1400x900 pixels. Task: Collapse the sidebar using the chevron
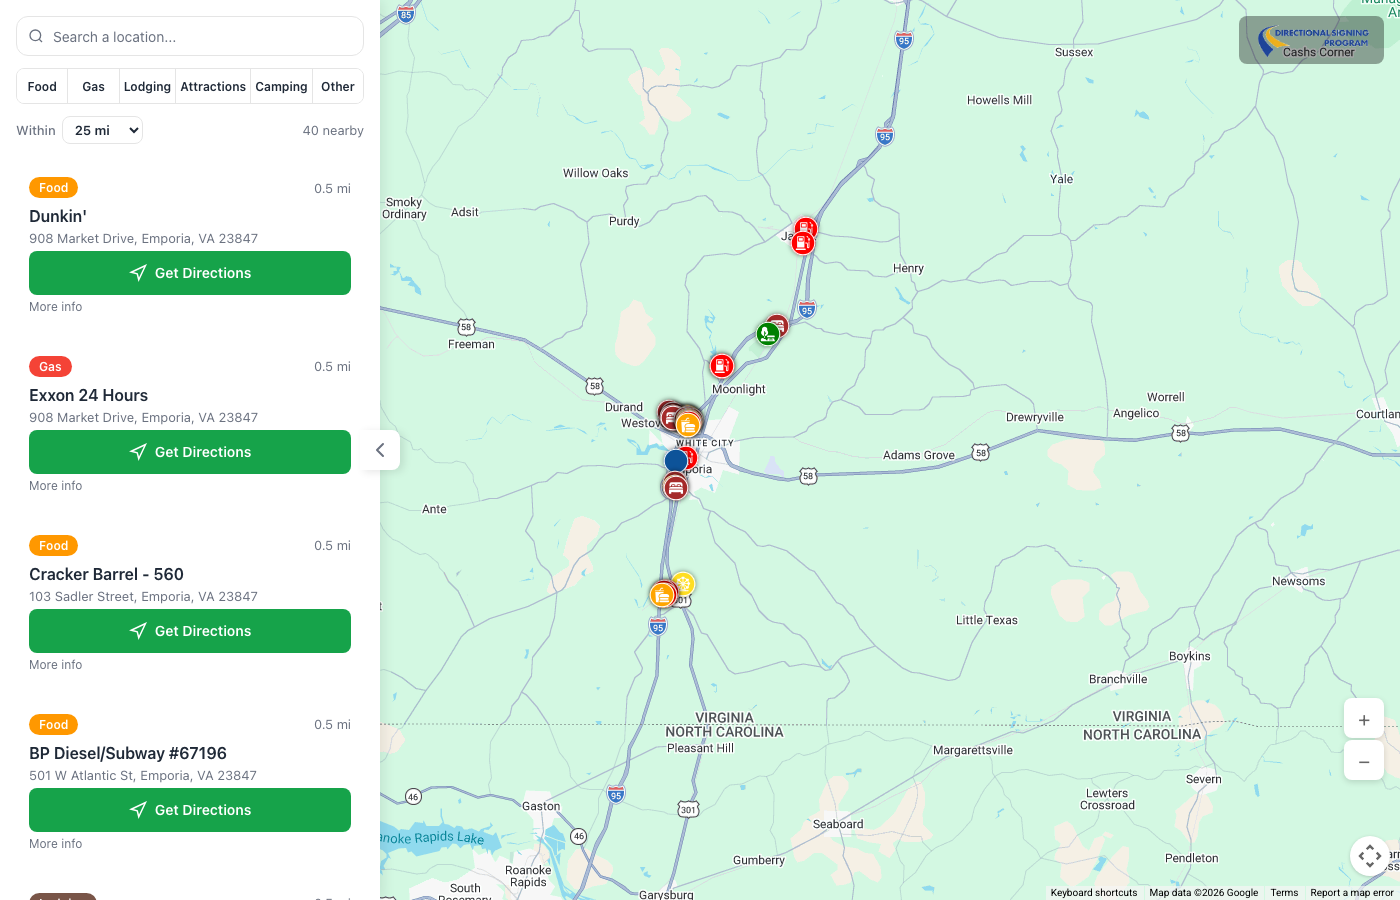pyautogui.click(x=380, y=451)
